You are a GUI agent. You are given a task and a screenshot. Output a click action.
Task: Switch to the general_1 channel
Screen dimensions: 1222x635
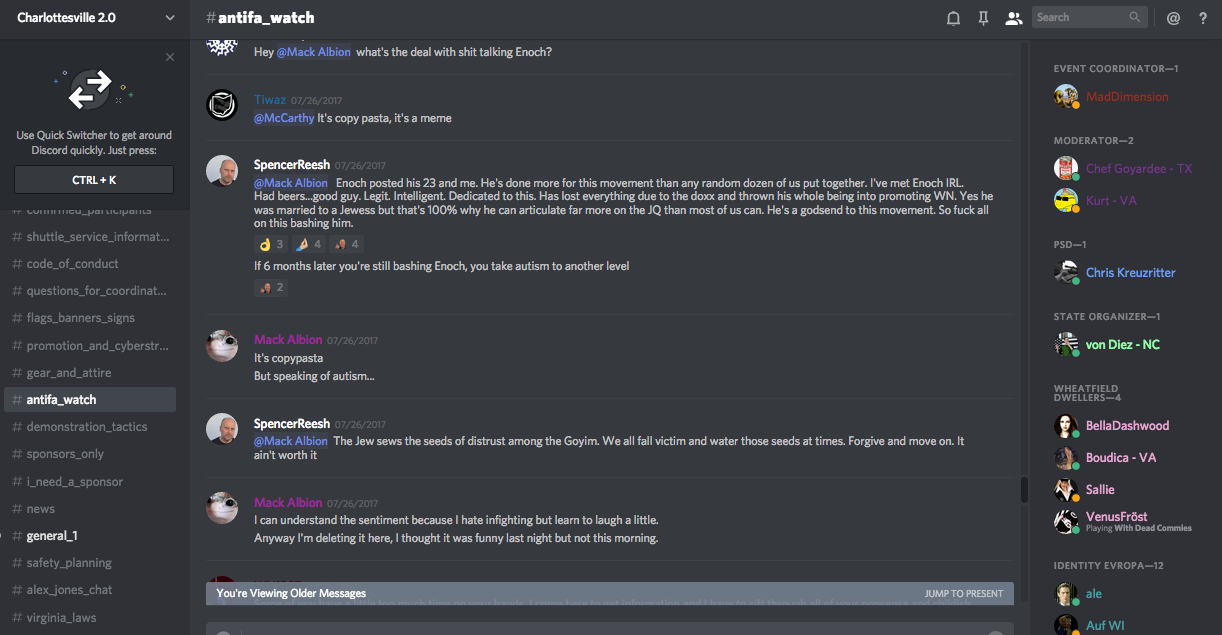click(x=52, y=536)
